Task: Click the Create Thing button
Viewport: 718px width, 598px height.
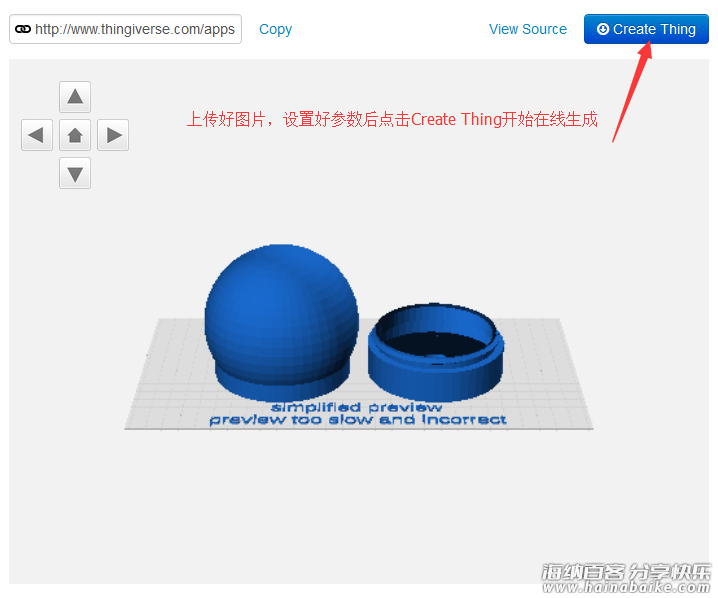Action: click(646, 29)
